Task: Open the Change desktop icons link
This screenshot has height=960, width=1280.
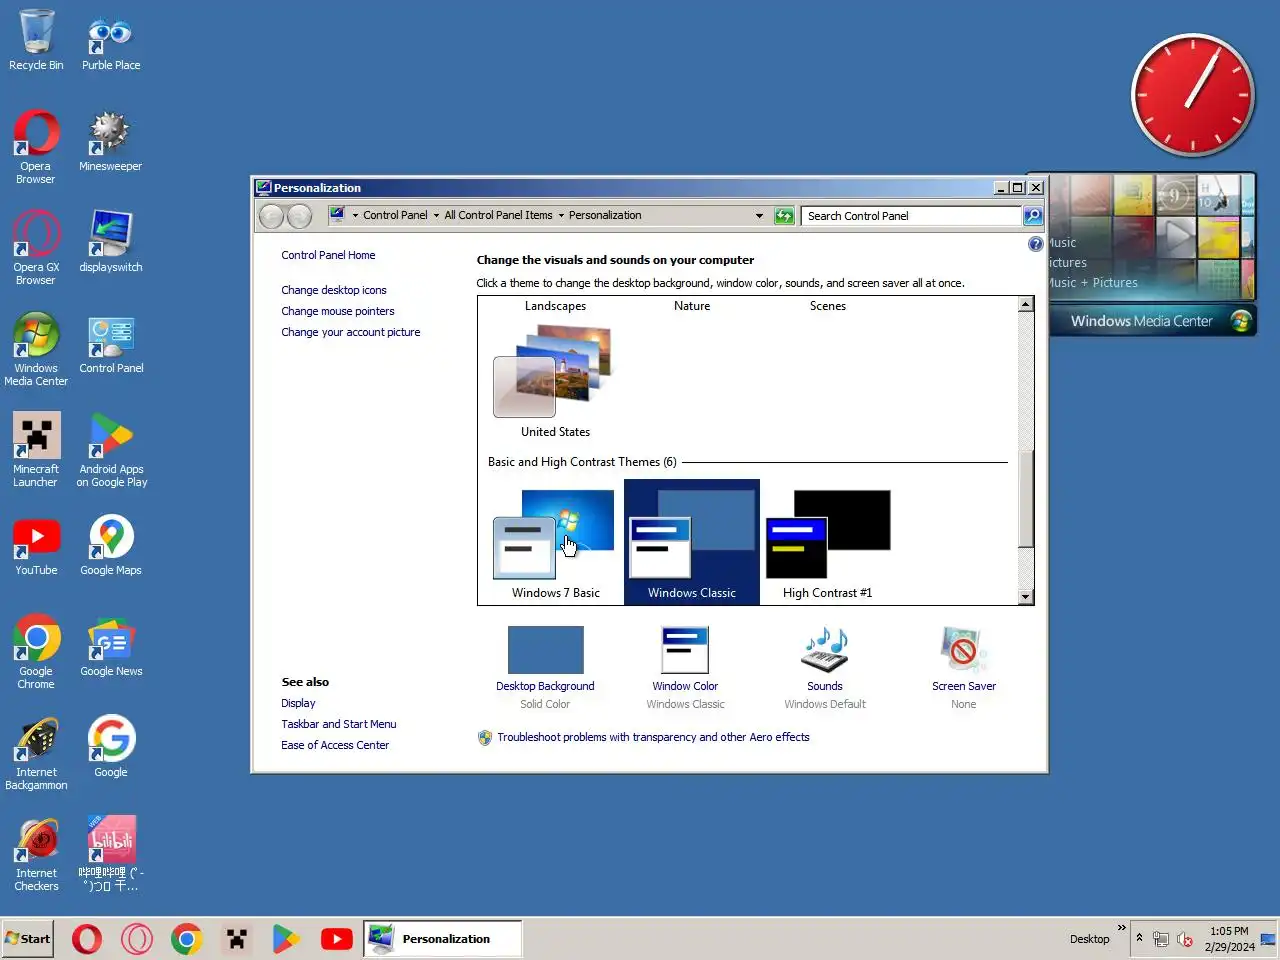Action: coord(334,290)
